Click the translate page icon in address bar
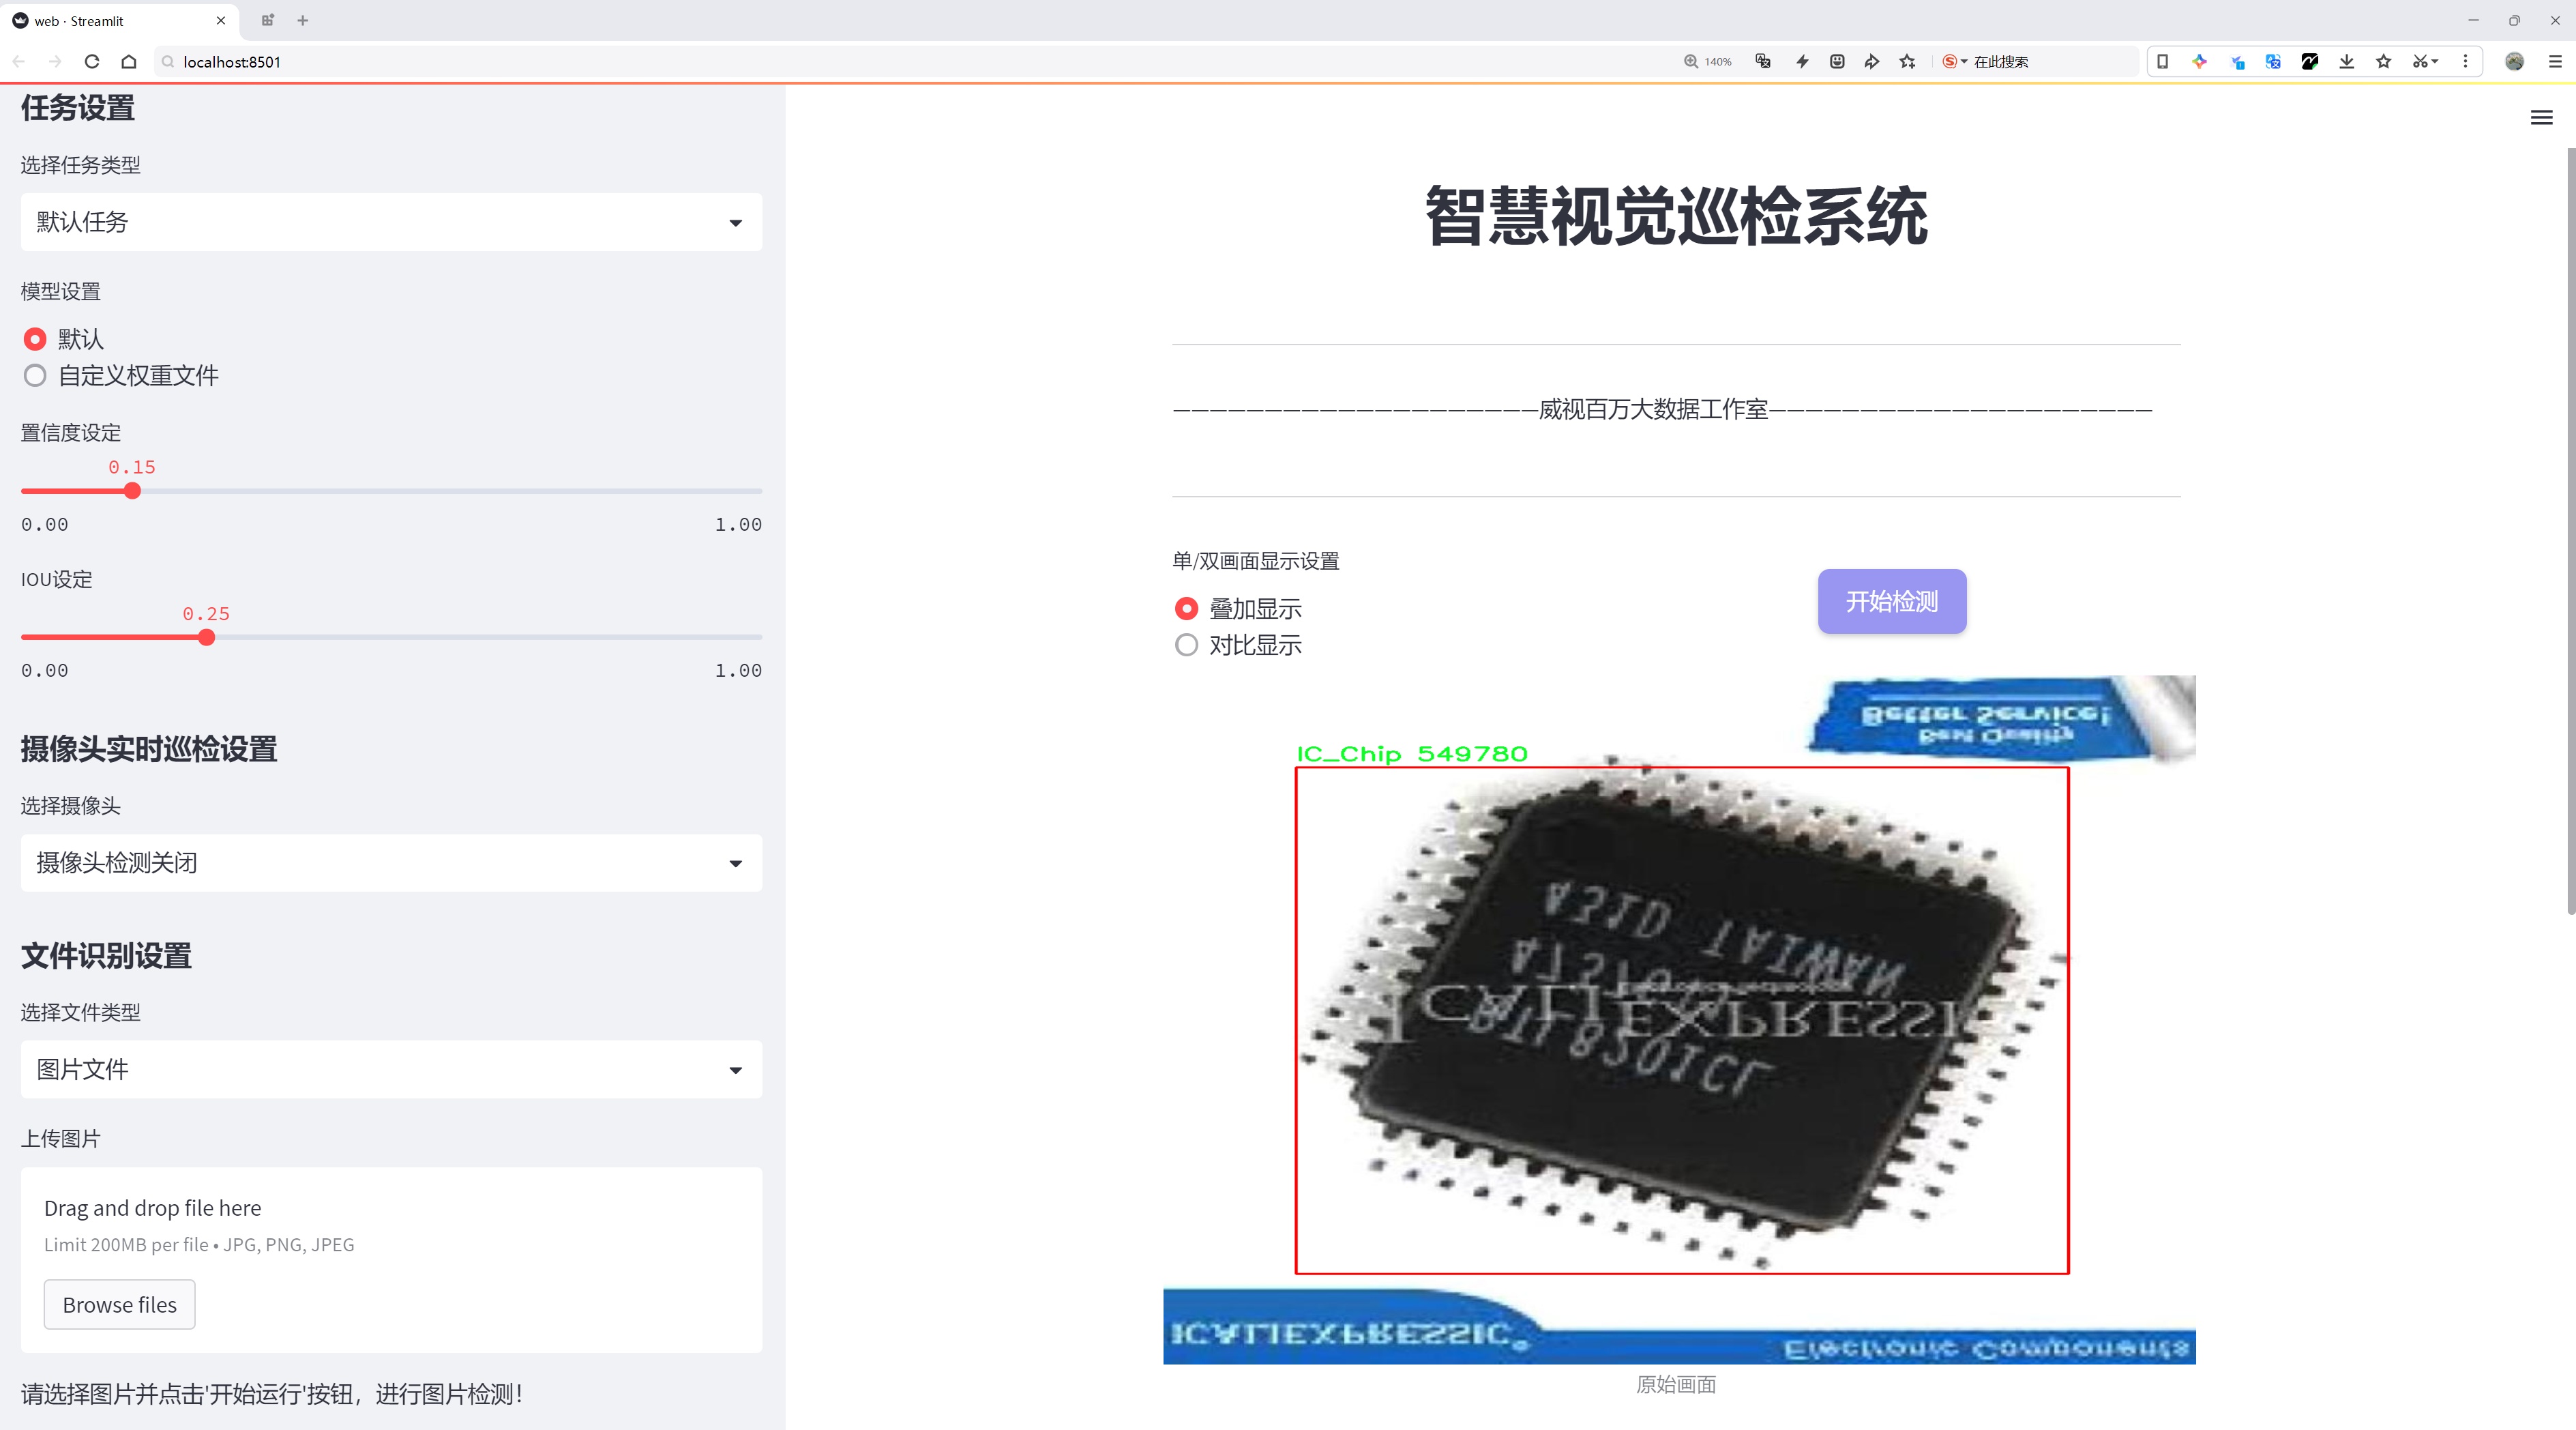This screenshot has width=2576, height=1430. click(1763, 61)
